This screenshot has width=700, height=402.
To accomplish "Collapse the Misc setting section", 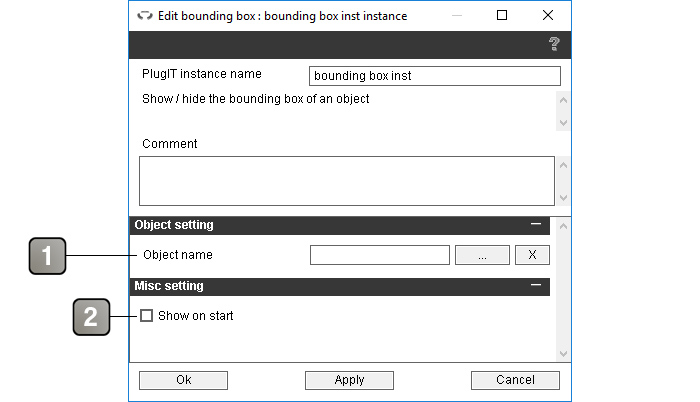I will point(536,285).
